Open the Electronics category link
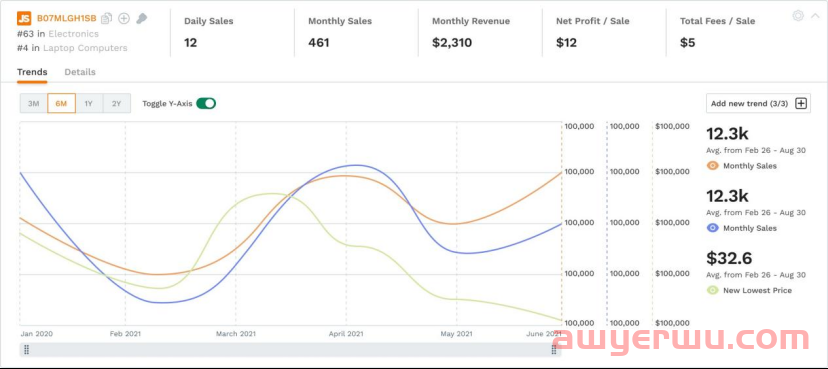The height and width of the screenshot is (369, 828). 73,34
